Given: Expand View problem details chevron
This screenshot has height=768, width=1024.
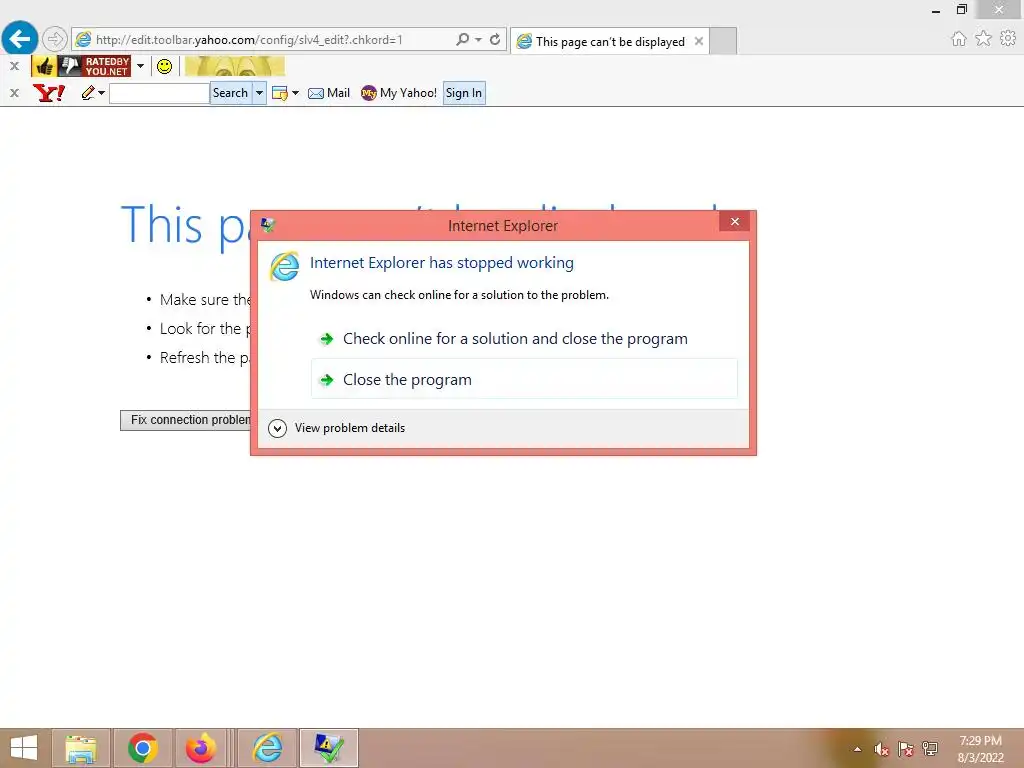Looking at the screenshot, I should [x=278, y=428].
